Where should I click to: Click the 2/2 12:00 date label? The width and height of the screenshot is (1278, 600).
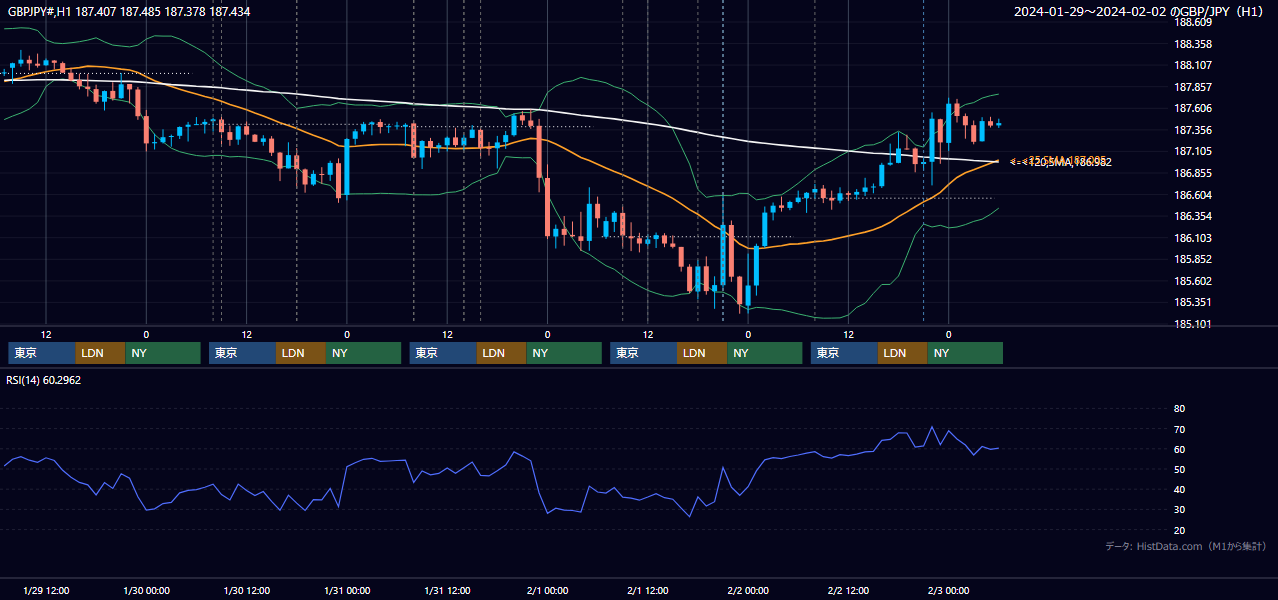tap(849, 590)
